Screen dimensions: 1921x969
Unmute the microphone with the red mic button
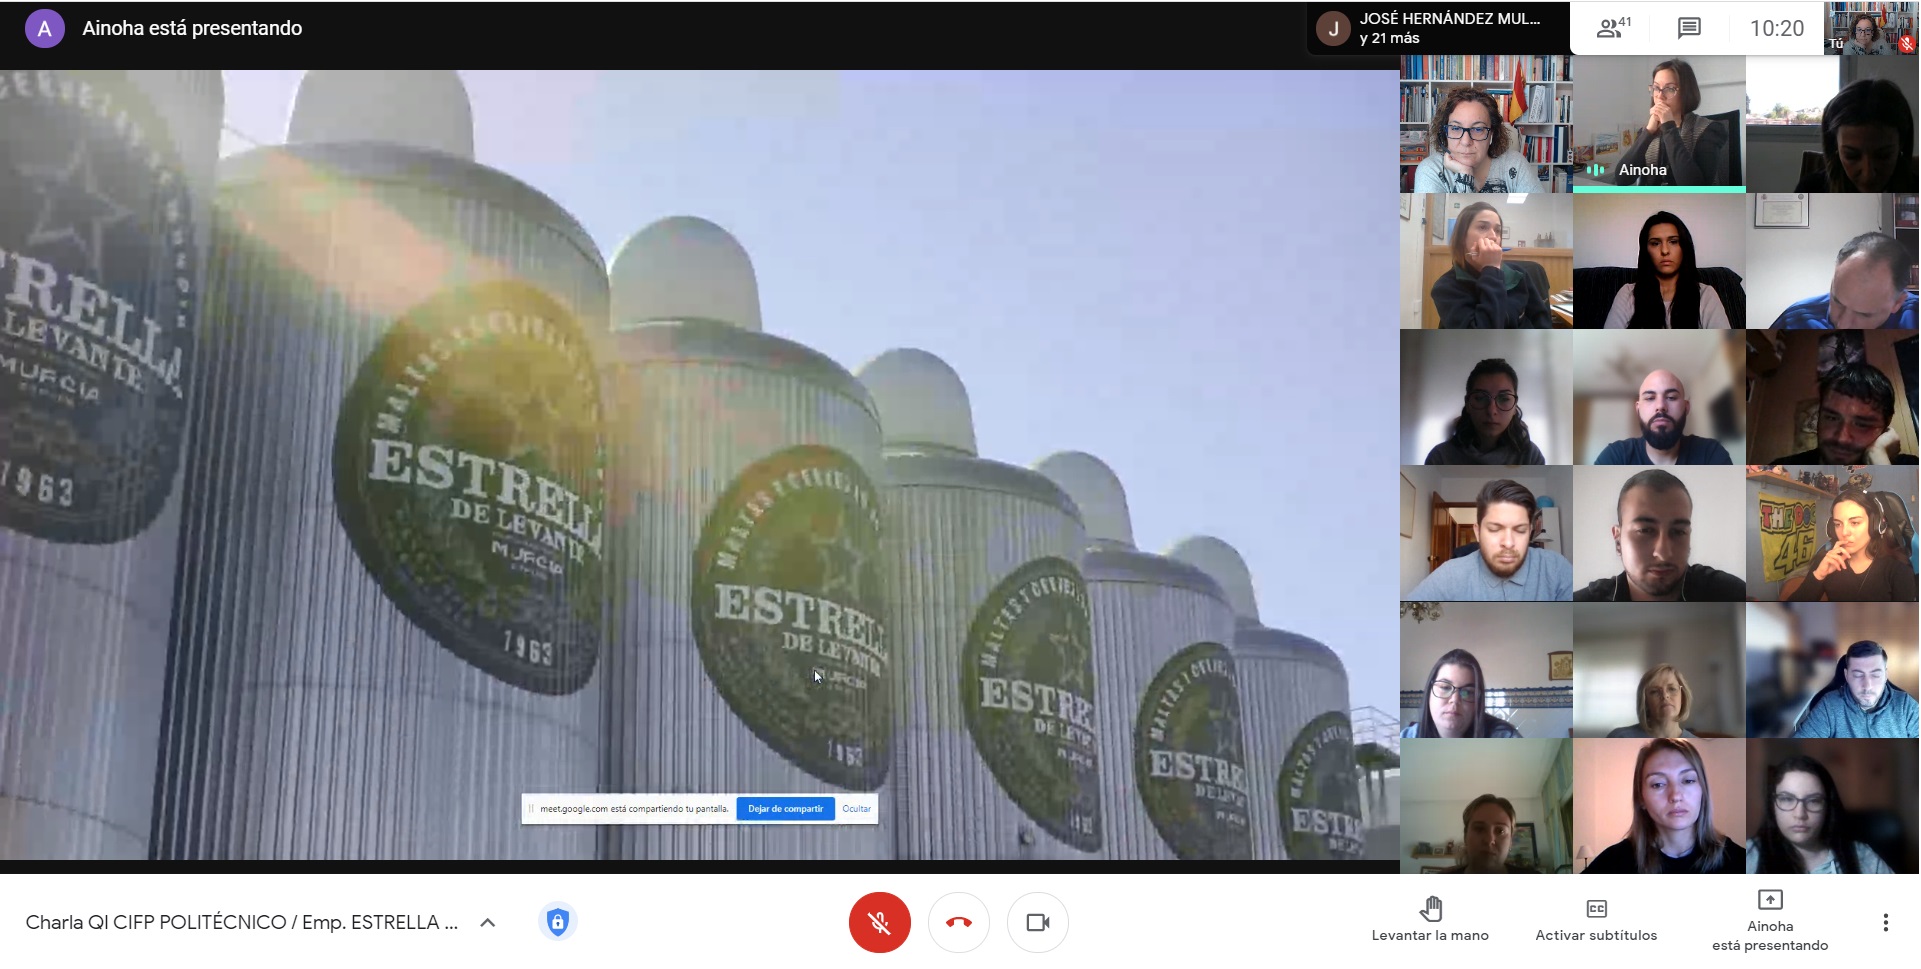(x=879, y=922)
